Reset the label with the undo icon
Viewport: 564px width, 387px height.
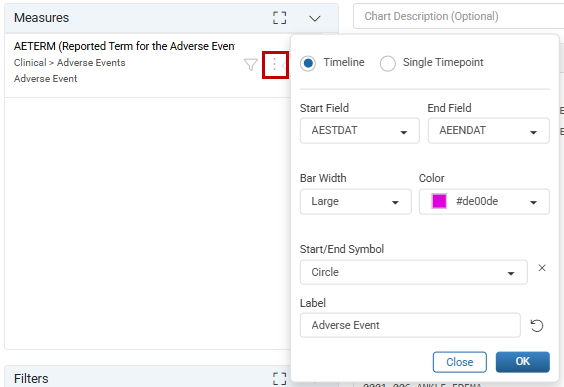tap(537, 326)
